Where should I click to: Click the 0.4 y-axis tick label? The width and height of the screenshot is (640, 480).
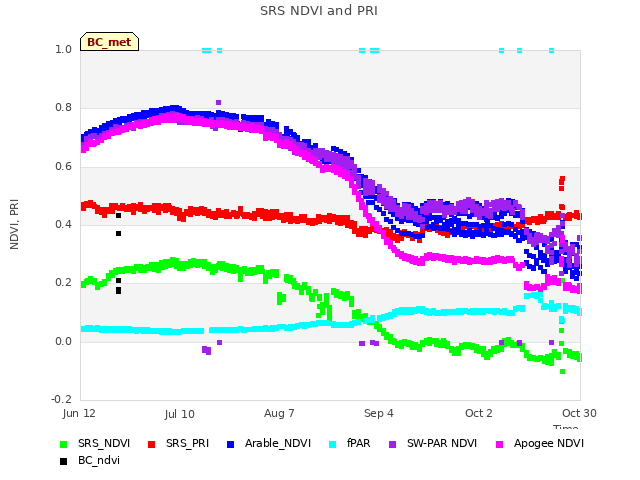(63, 224)
